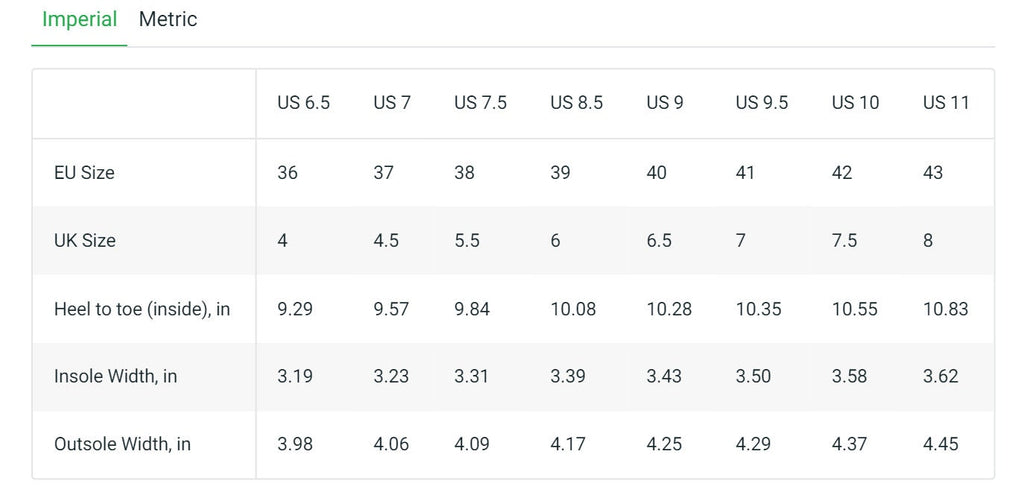Image resolution: width=1024 pixels, height=501 pixels.
Task: Click EU size value 43
Action: point(933,173)
